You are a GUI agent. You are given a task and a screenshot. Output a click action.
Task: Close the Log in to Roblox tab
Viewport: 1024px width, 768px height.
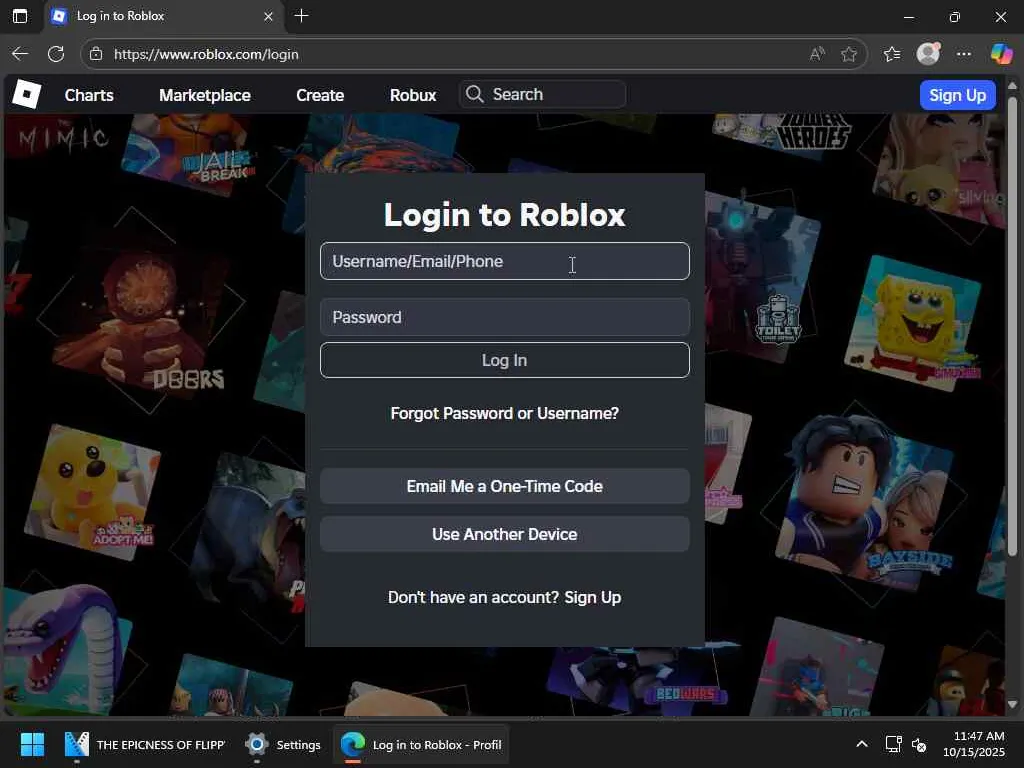268,16
